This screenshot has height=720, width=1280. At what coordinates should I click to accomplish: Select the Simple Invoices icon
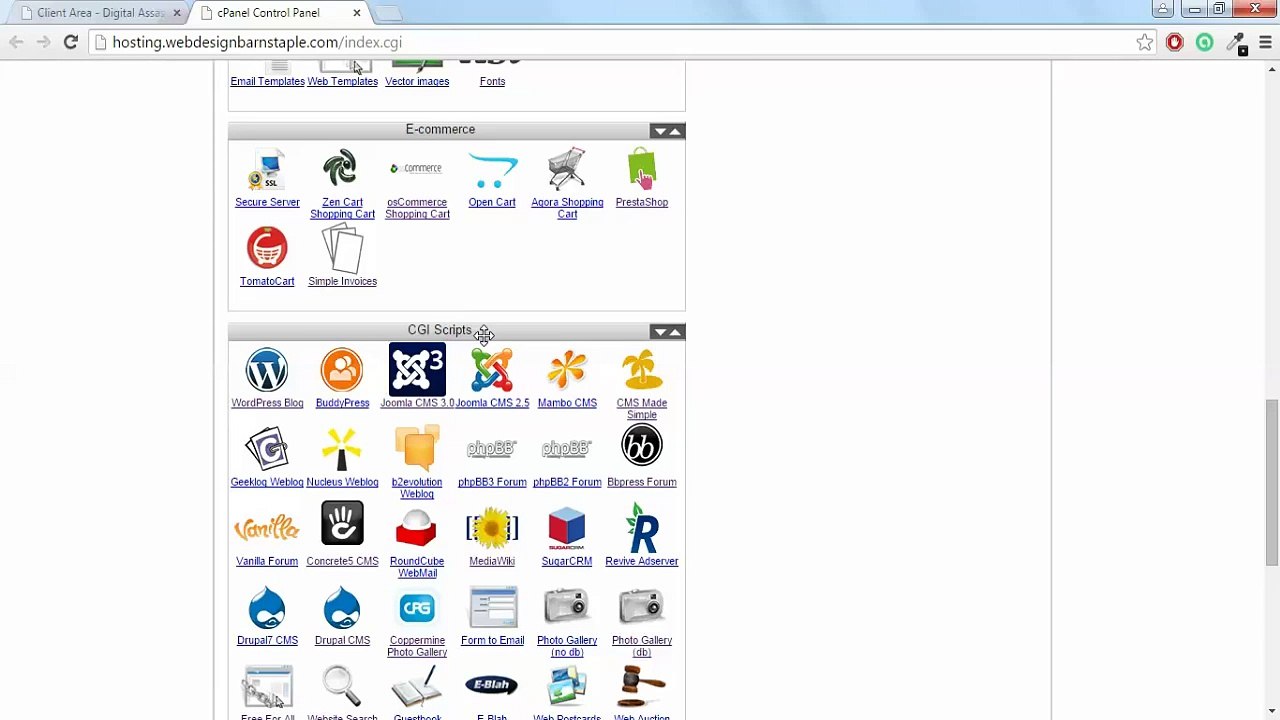(x=342, y=248)
